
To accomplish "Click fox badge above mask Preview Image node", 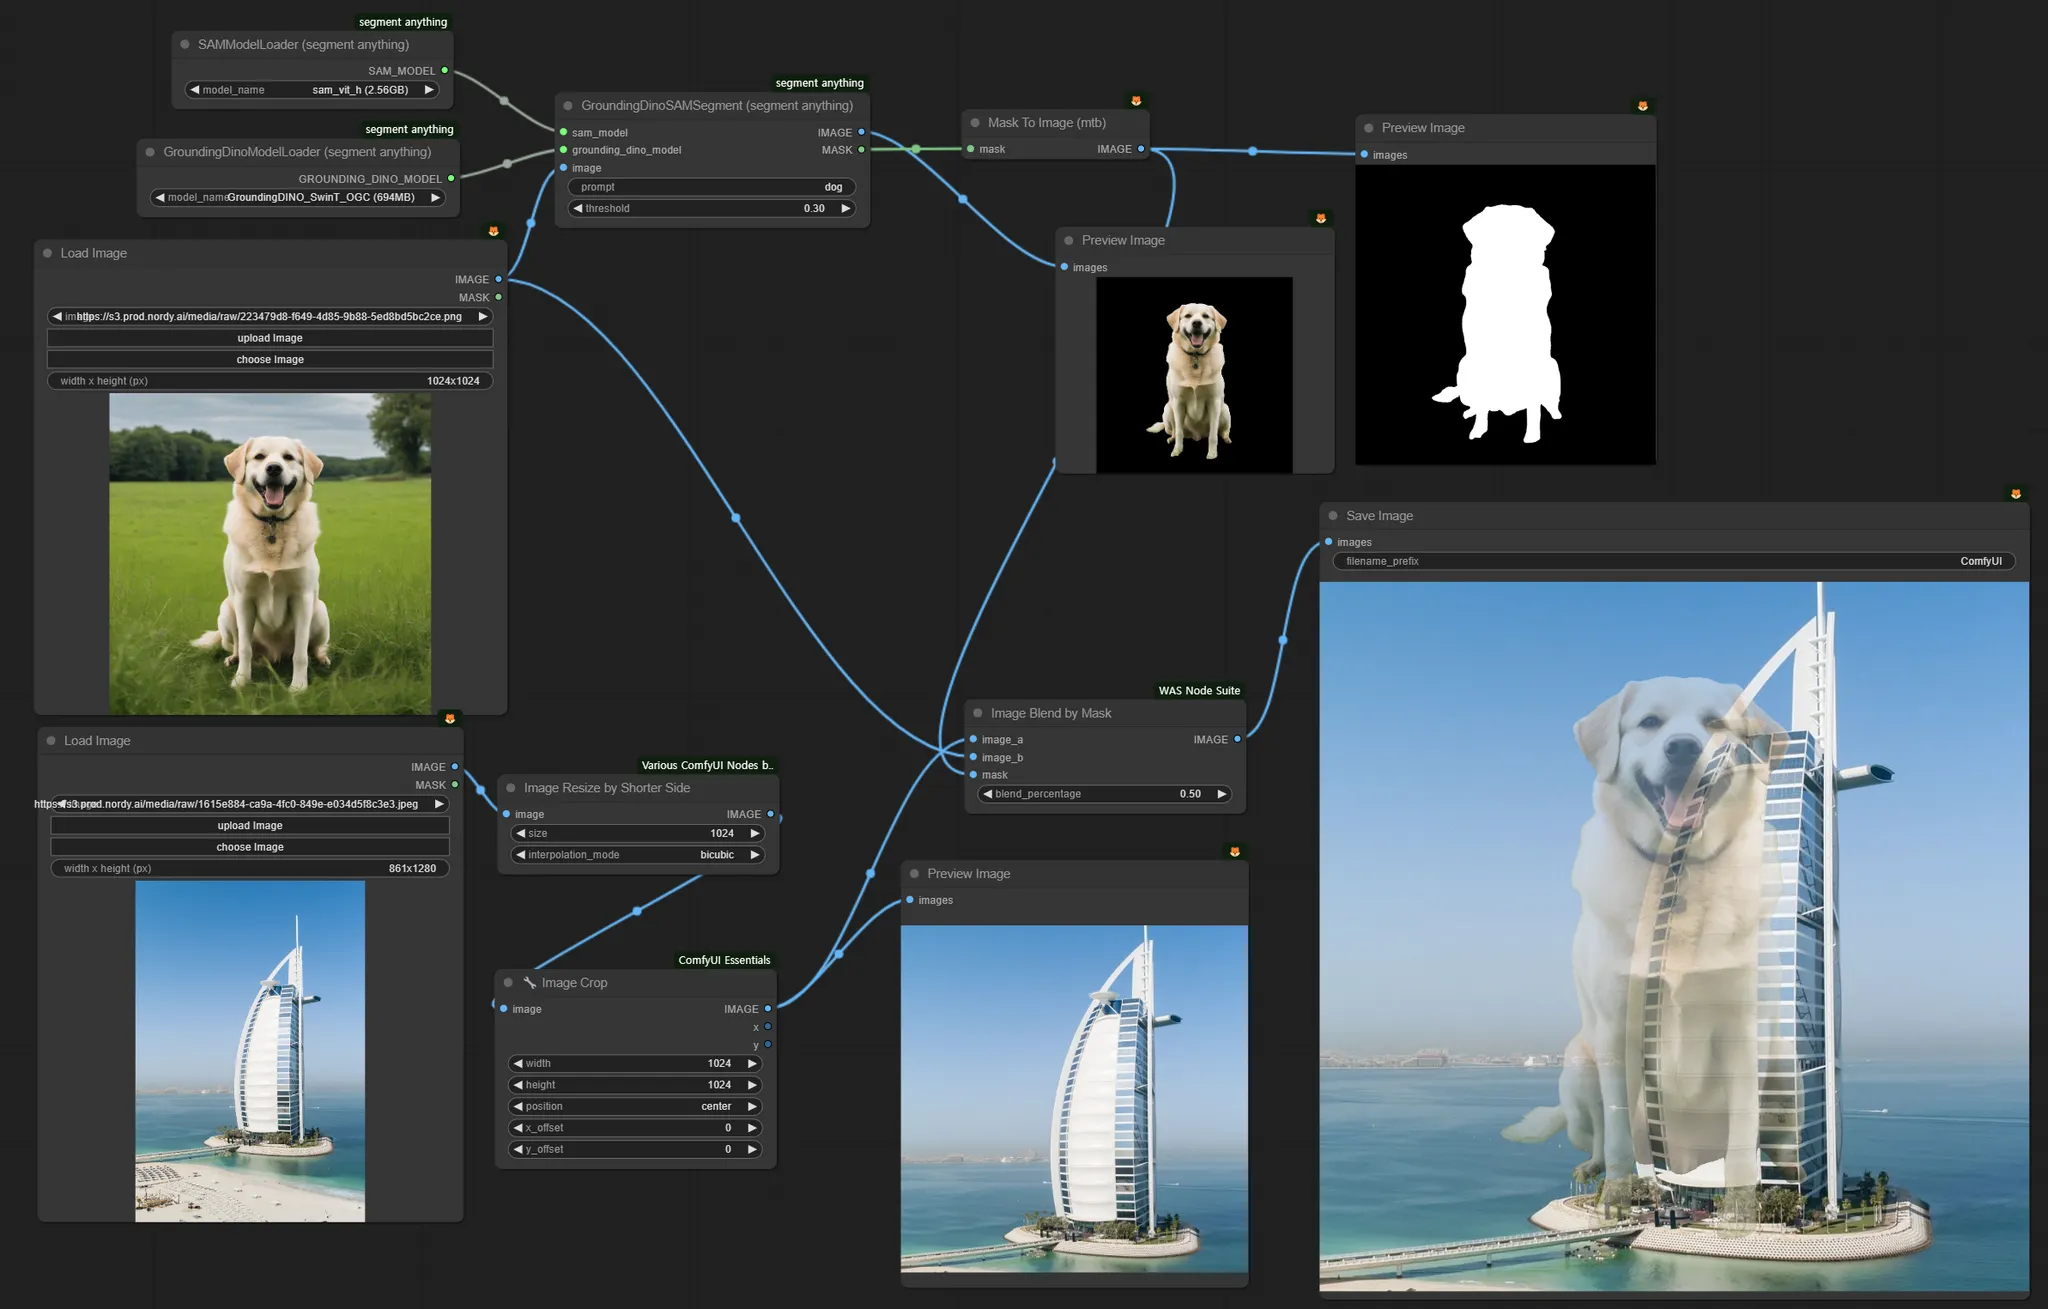I will coord(1642,106).
